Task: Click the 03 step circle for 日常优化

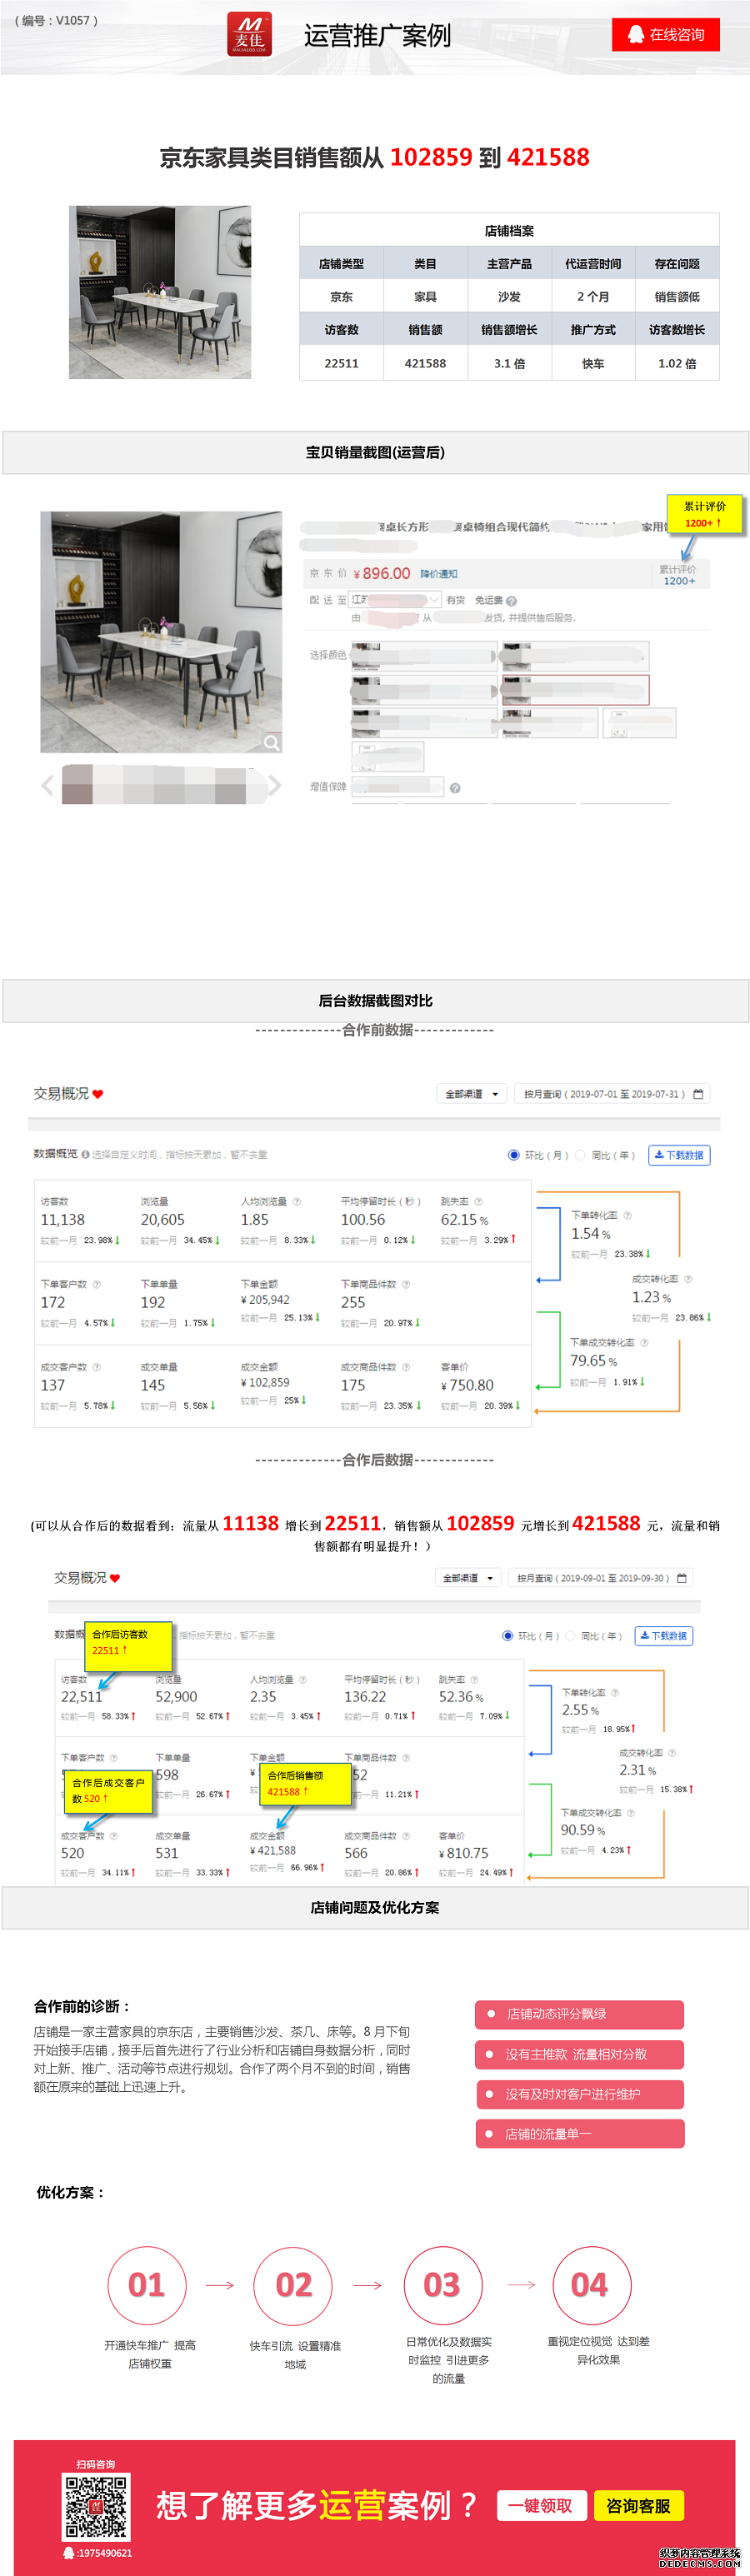Action: (x=442, y=2286)
